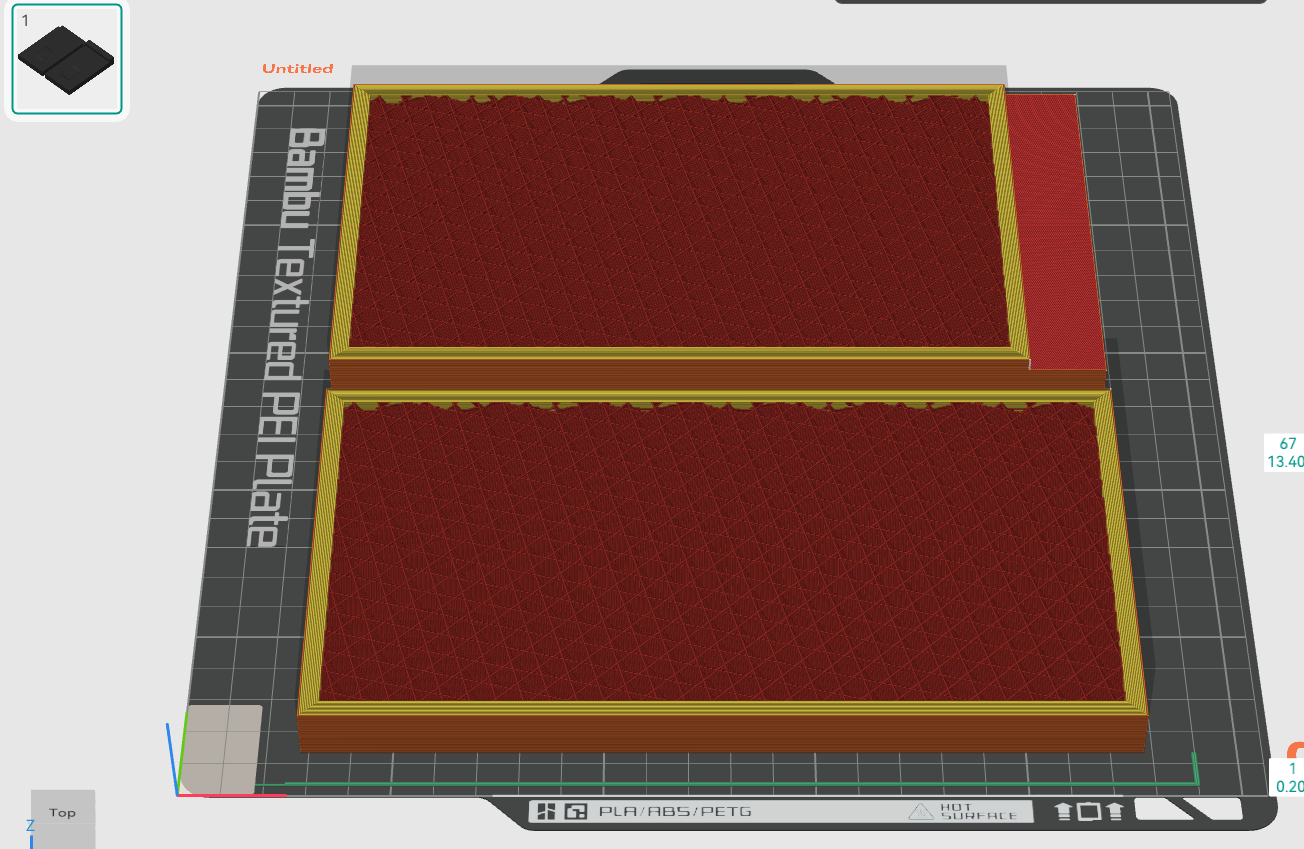Click the lower layer label showing 1
This screenshot has height=849, width=1304.
pyautogui.click(x=1291, y=768)
